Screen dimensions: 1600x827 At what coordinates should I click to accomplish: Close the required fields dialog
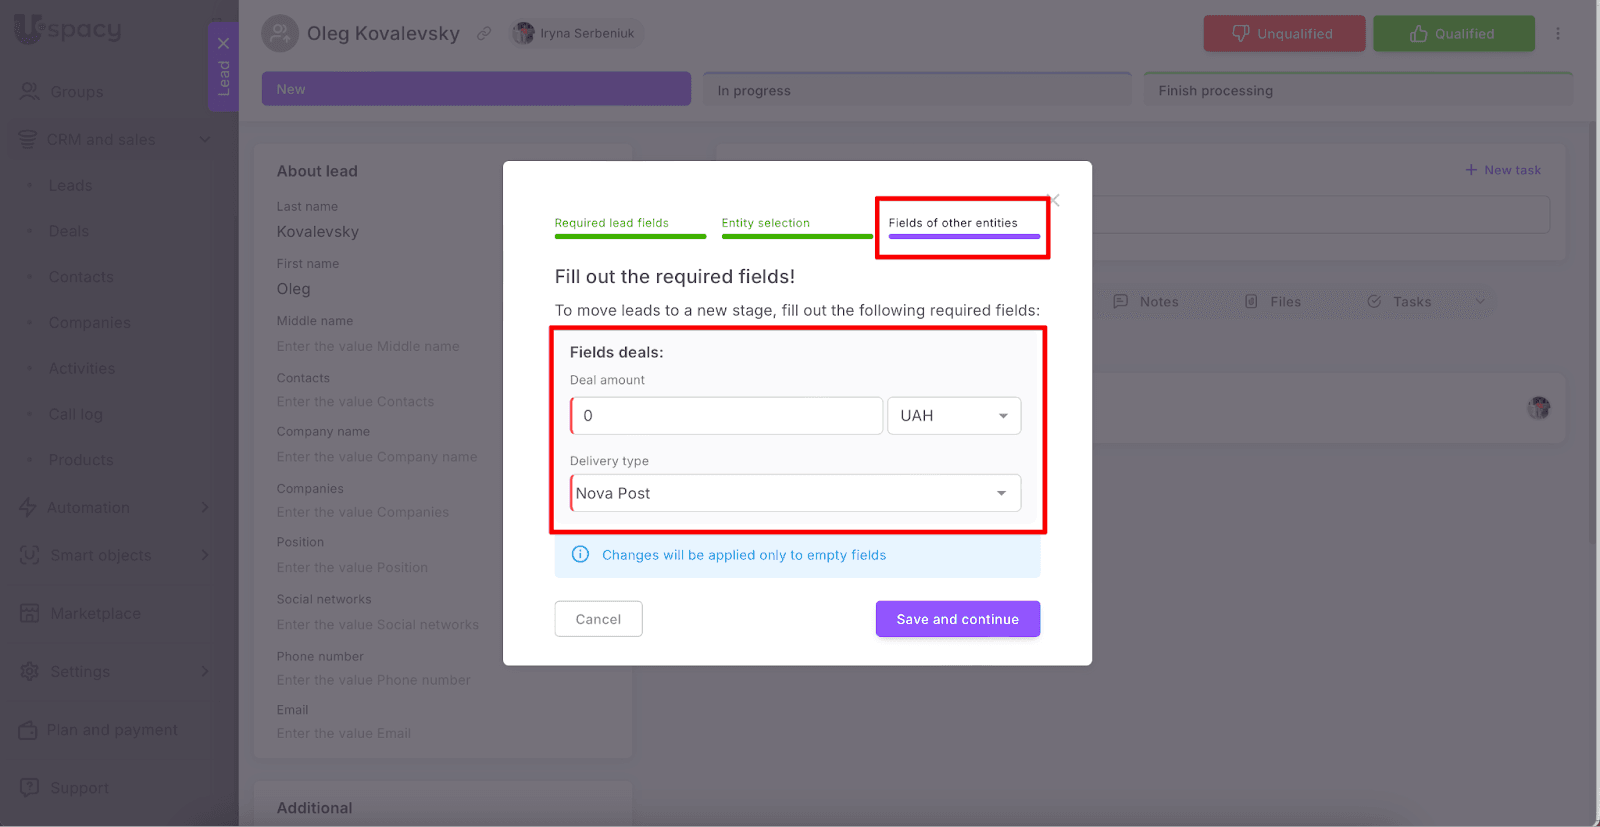point(1053,201)
